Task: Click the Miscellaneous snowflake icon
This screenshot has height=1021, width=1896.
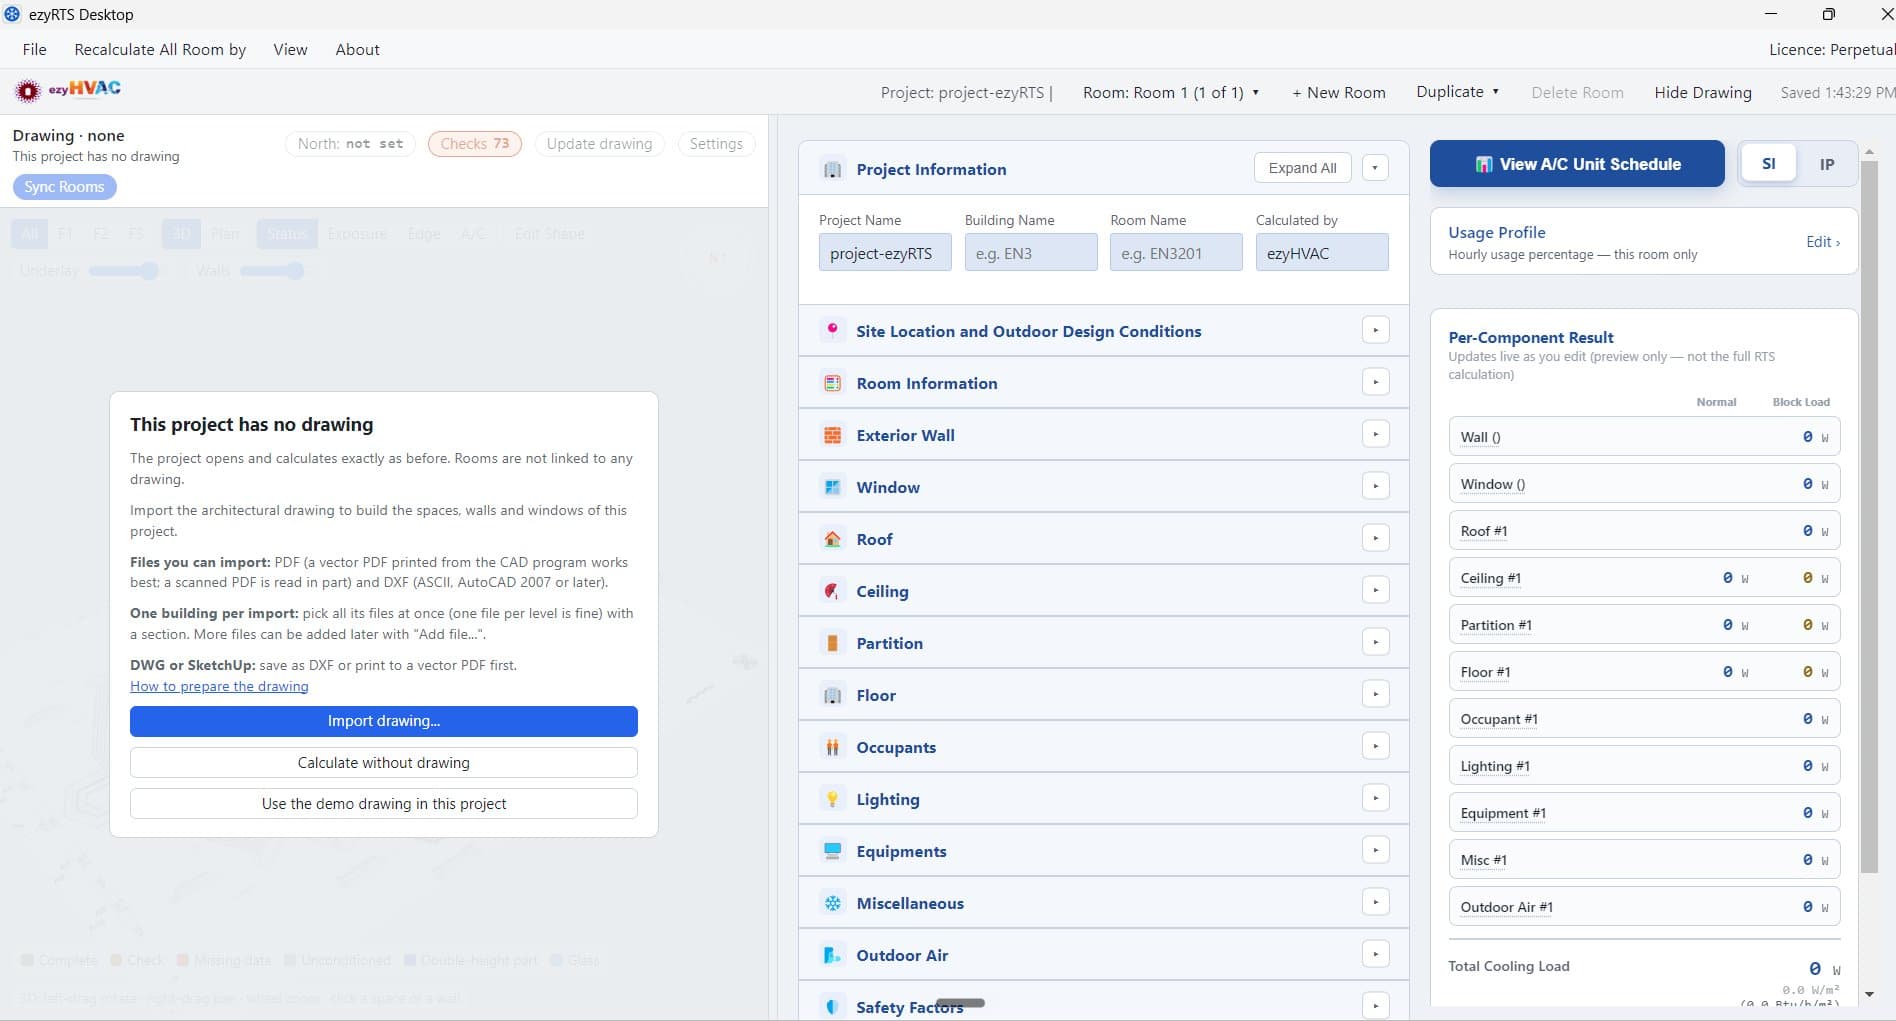Action: click(x=832, y=903)
